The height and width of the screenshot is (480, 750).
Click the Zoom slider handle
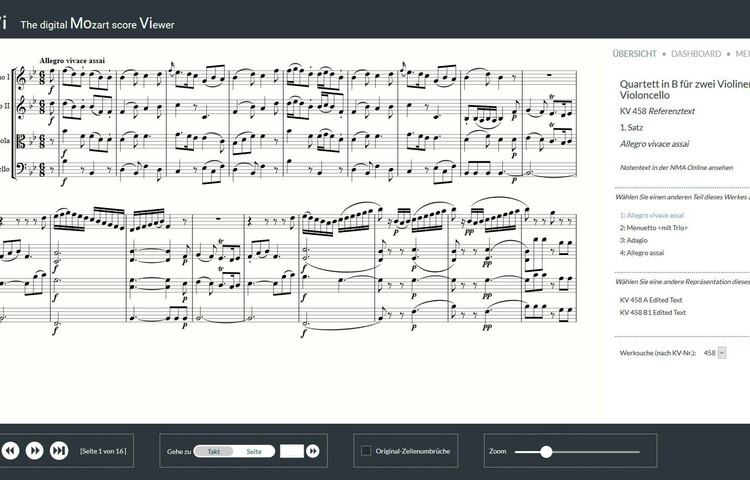pos(546,452)
